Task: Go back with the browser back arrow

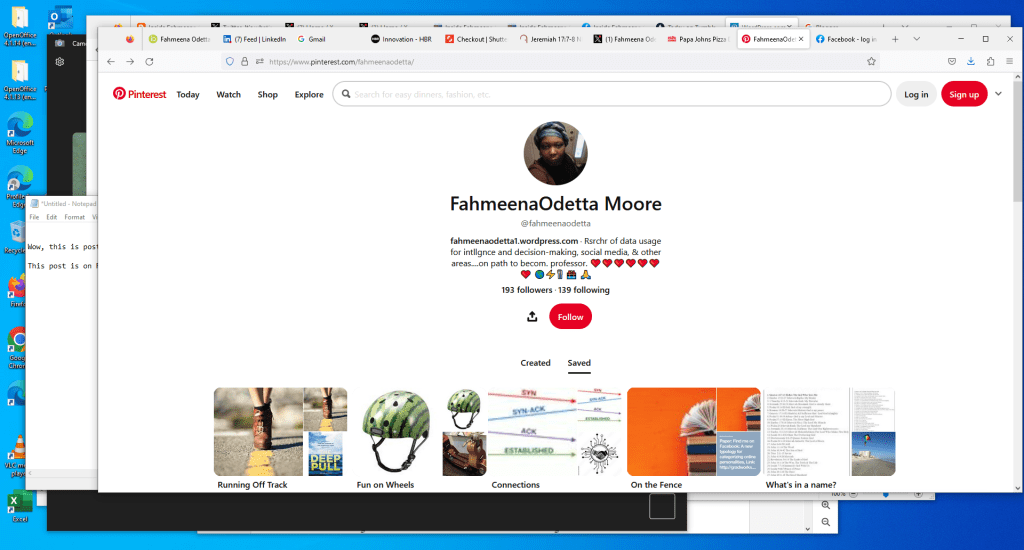Action: point(111,61)
